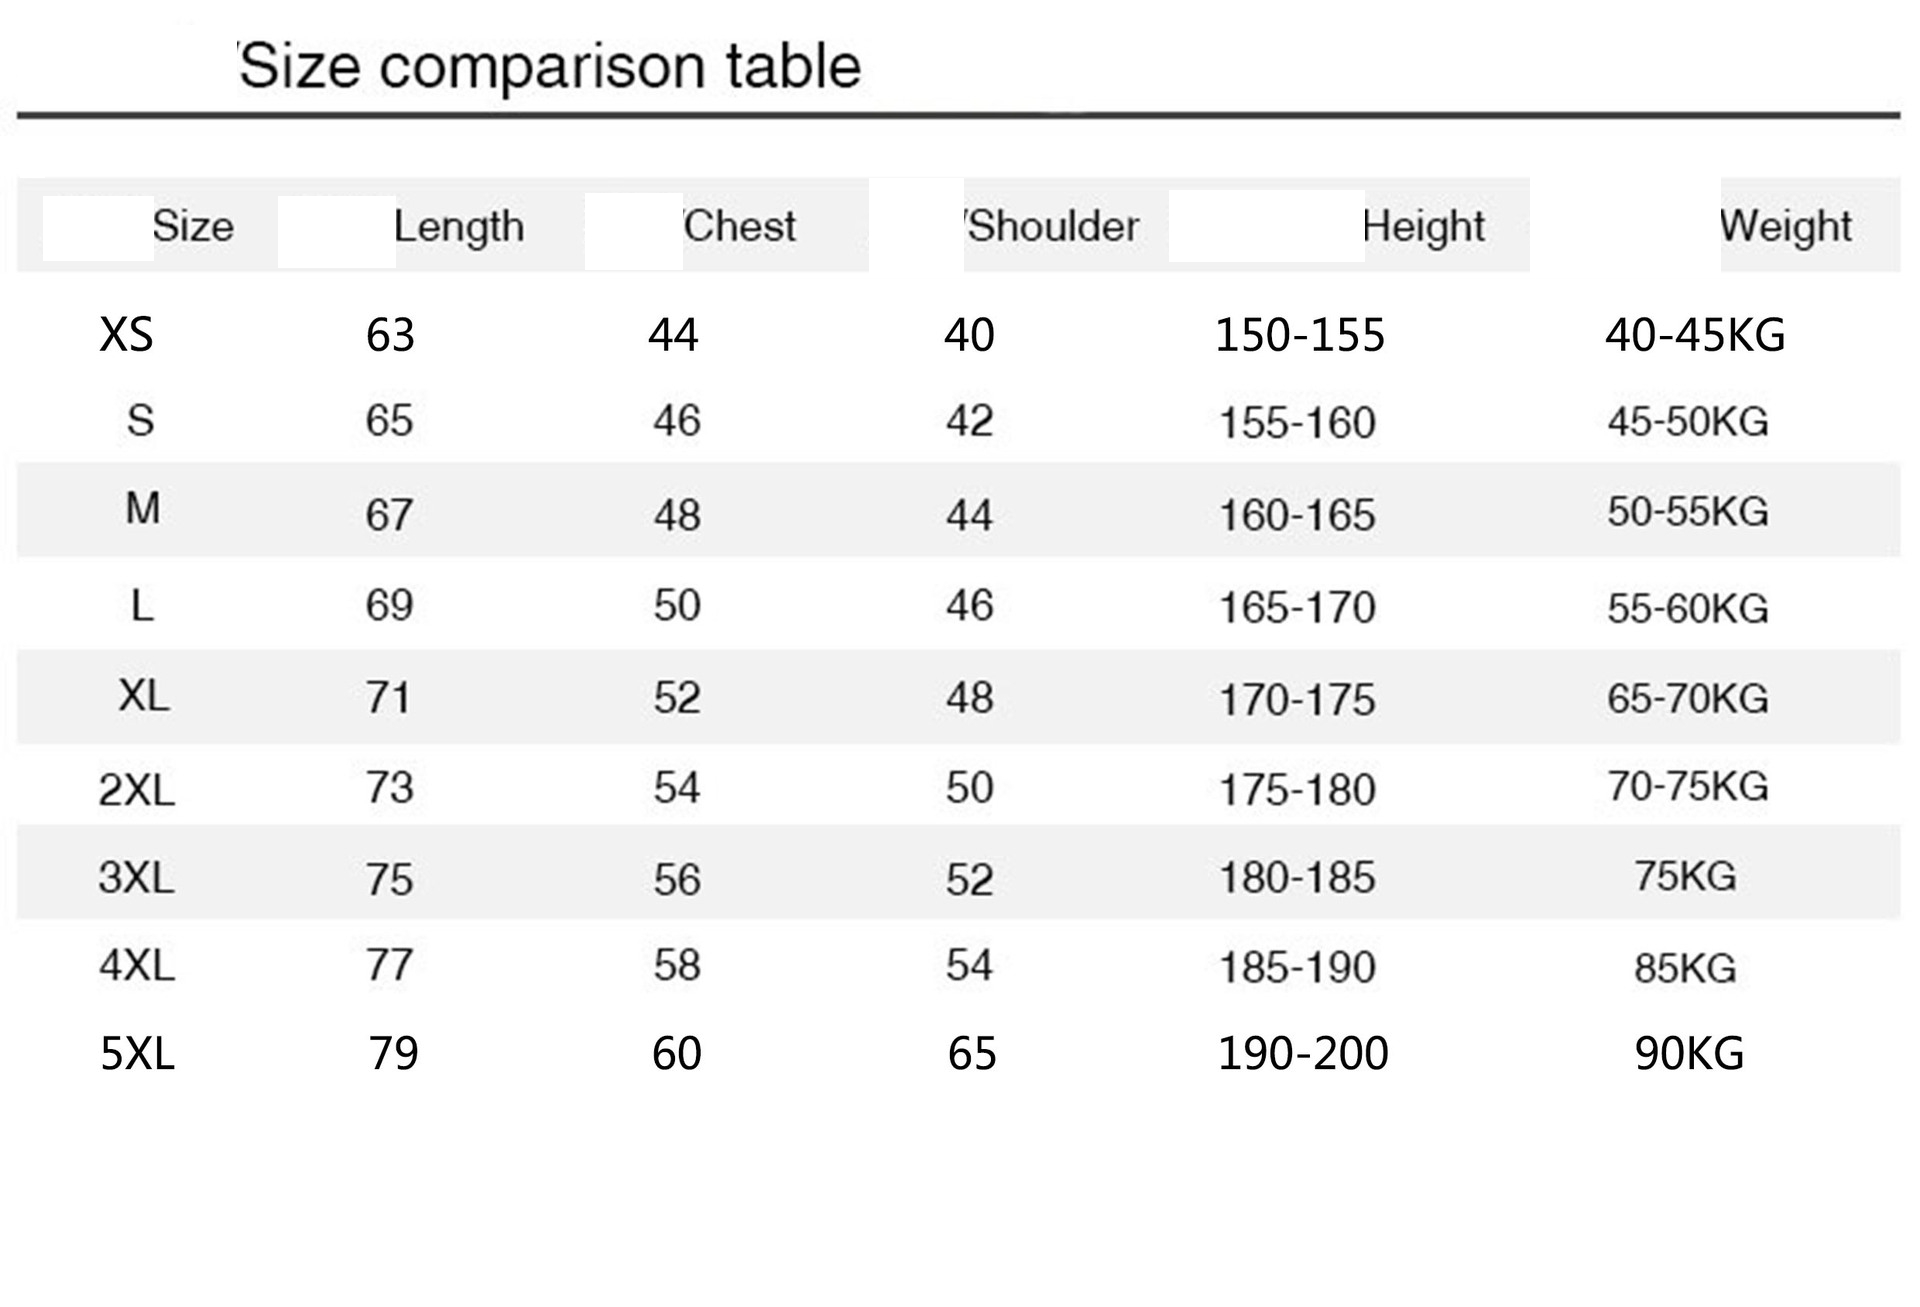Click the 85KG weight cell
Viewport: 1920px width, 1307px height.
coord(1685,968)
